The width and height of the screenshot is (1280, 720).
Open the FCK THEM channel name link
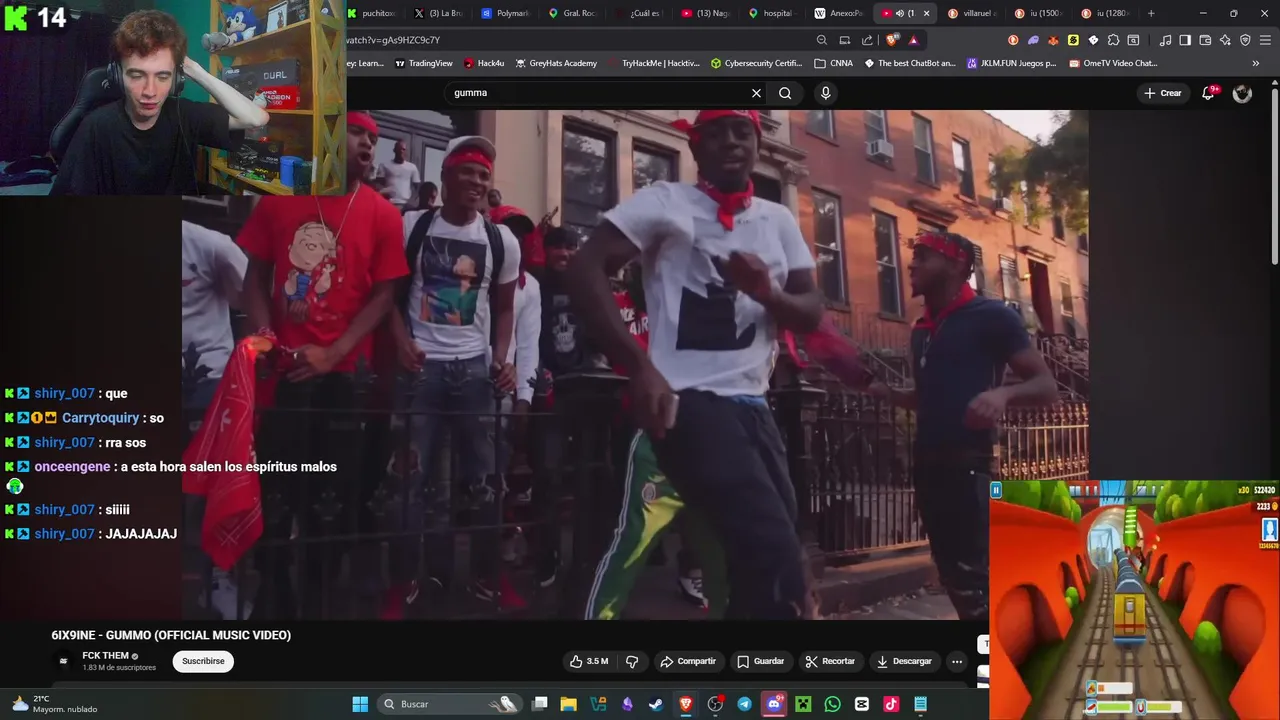[x=105, y=656]
